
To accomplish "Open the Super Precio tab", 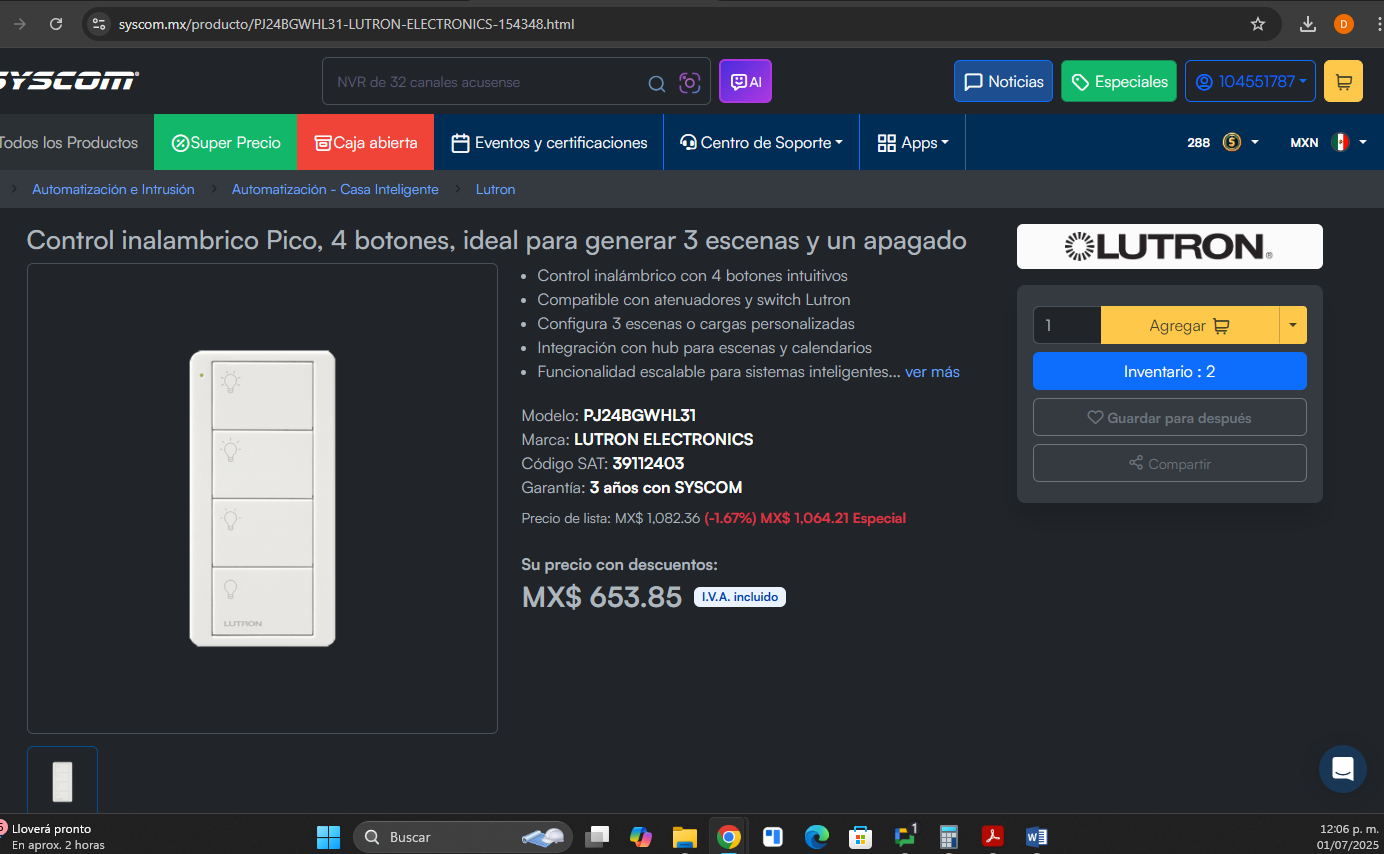I will coord(226,143).
